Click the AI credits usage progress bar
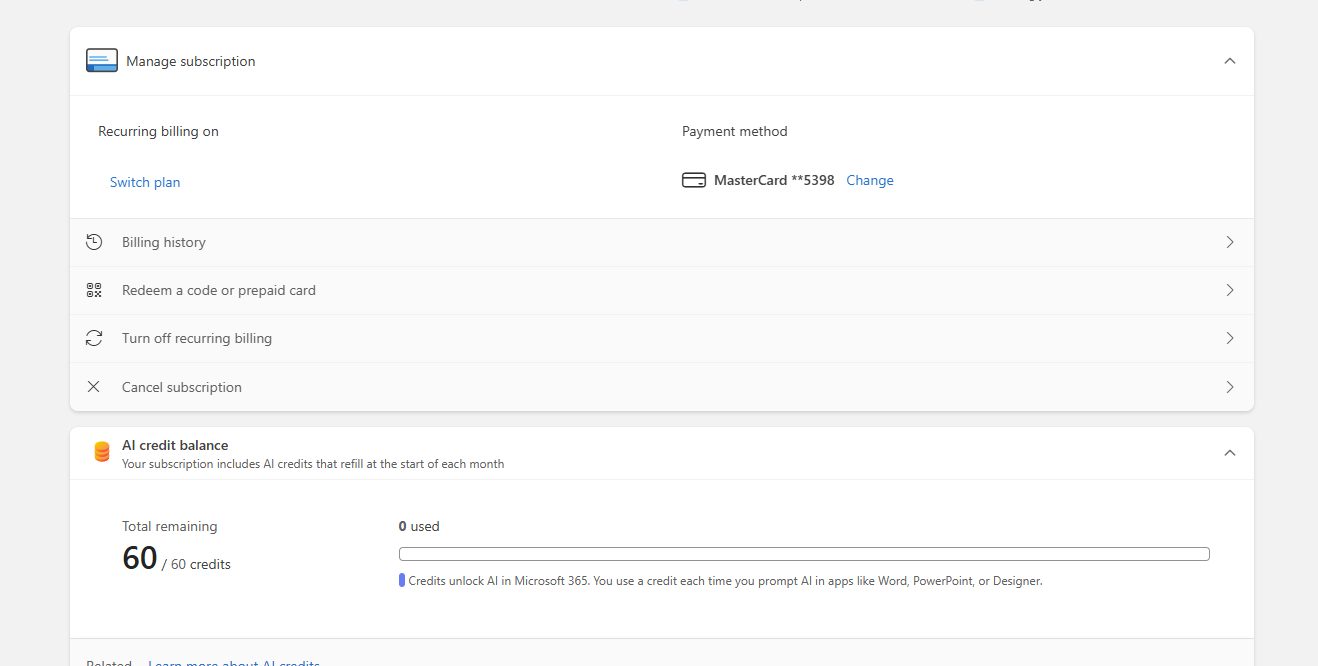1318x666 pixels. 804,554
